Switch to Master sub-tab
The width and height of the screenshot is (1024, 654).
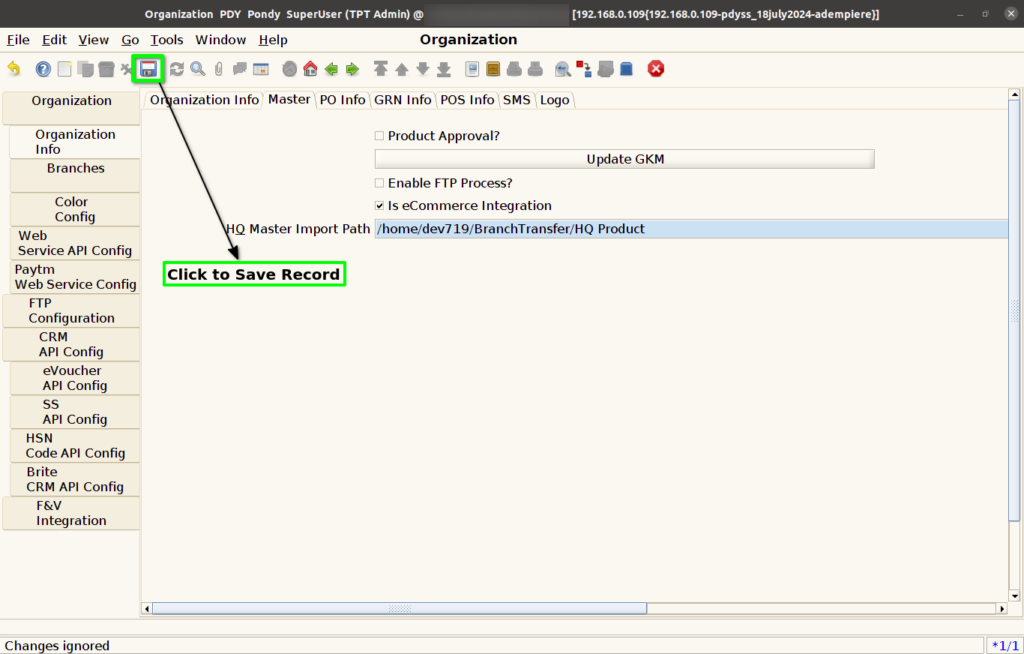click(x=289, y=99)
